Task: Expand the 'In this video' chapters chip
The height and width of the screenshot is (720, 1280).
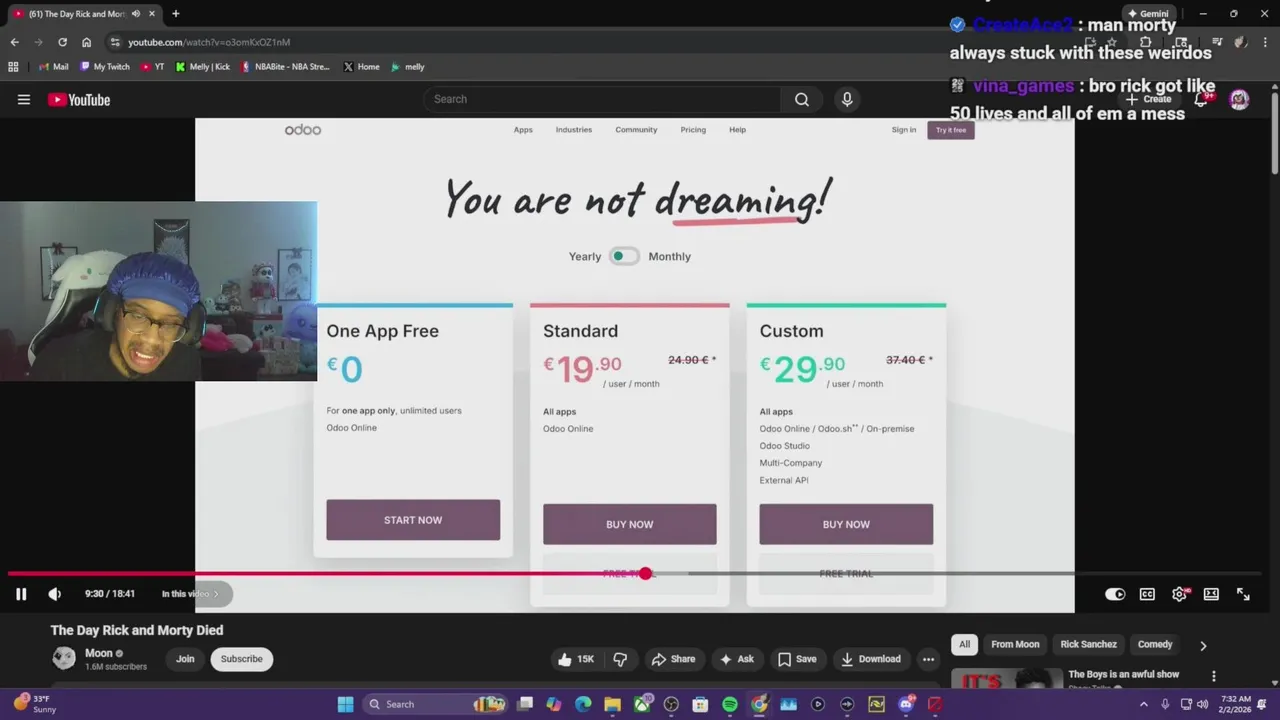Action: coord(191,594)
